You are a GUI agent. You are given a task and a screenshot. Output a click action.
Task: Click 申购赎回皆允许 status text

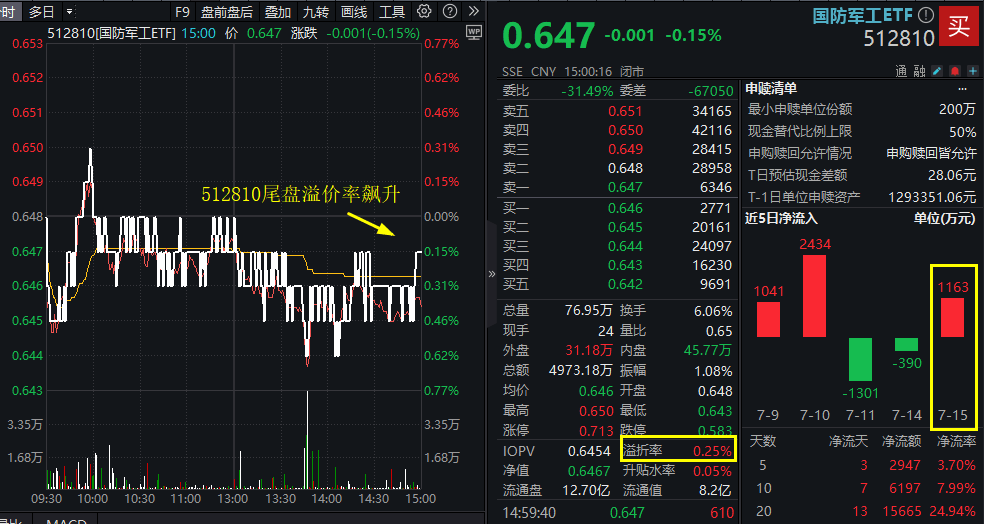click(931, 154)
